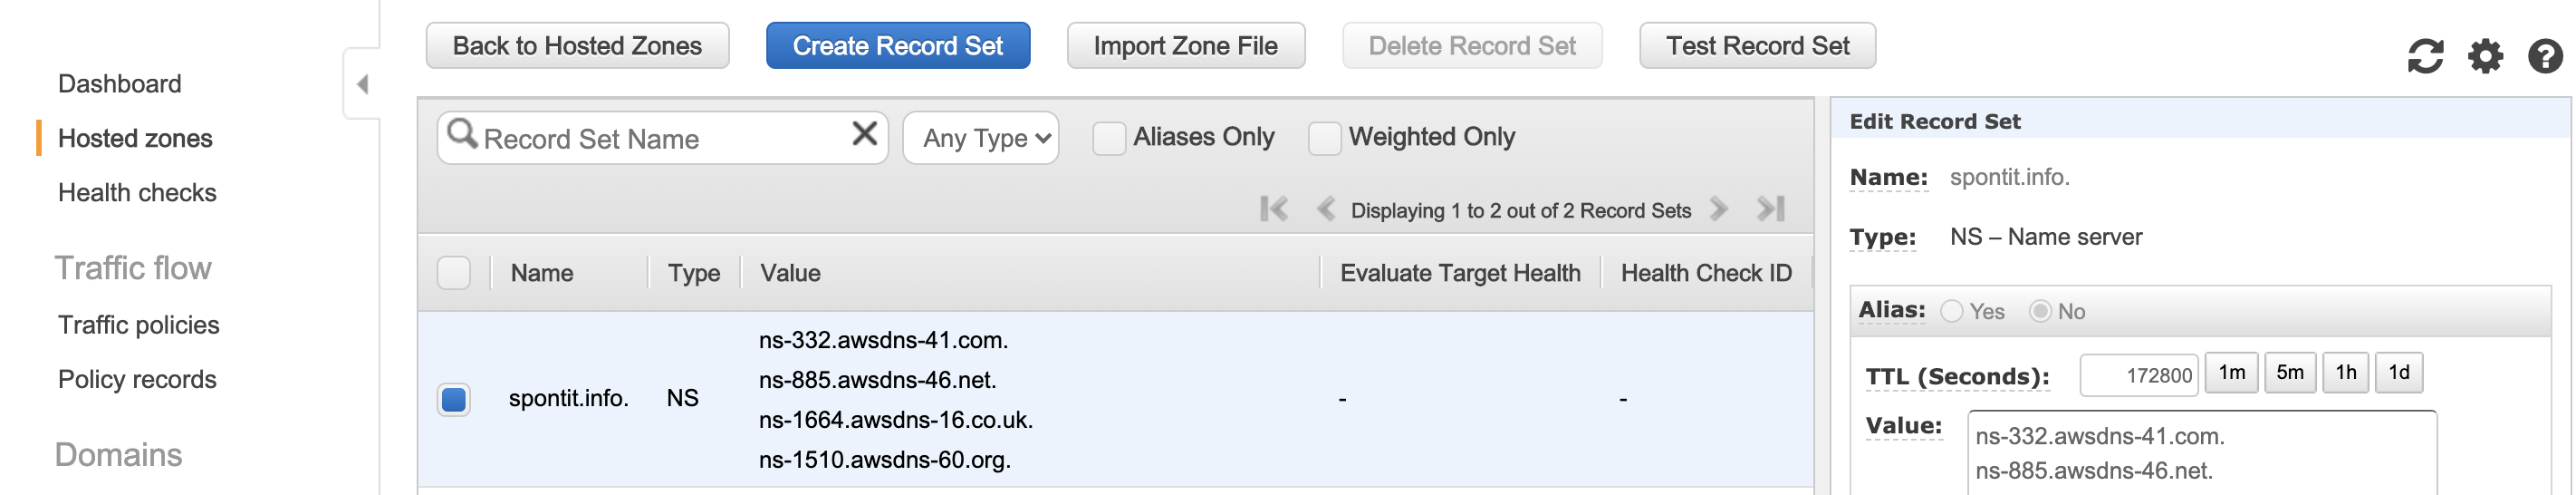Open the help question mark icon

[2544, 56]
